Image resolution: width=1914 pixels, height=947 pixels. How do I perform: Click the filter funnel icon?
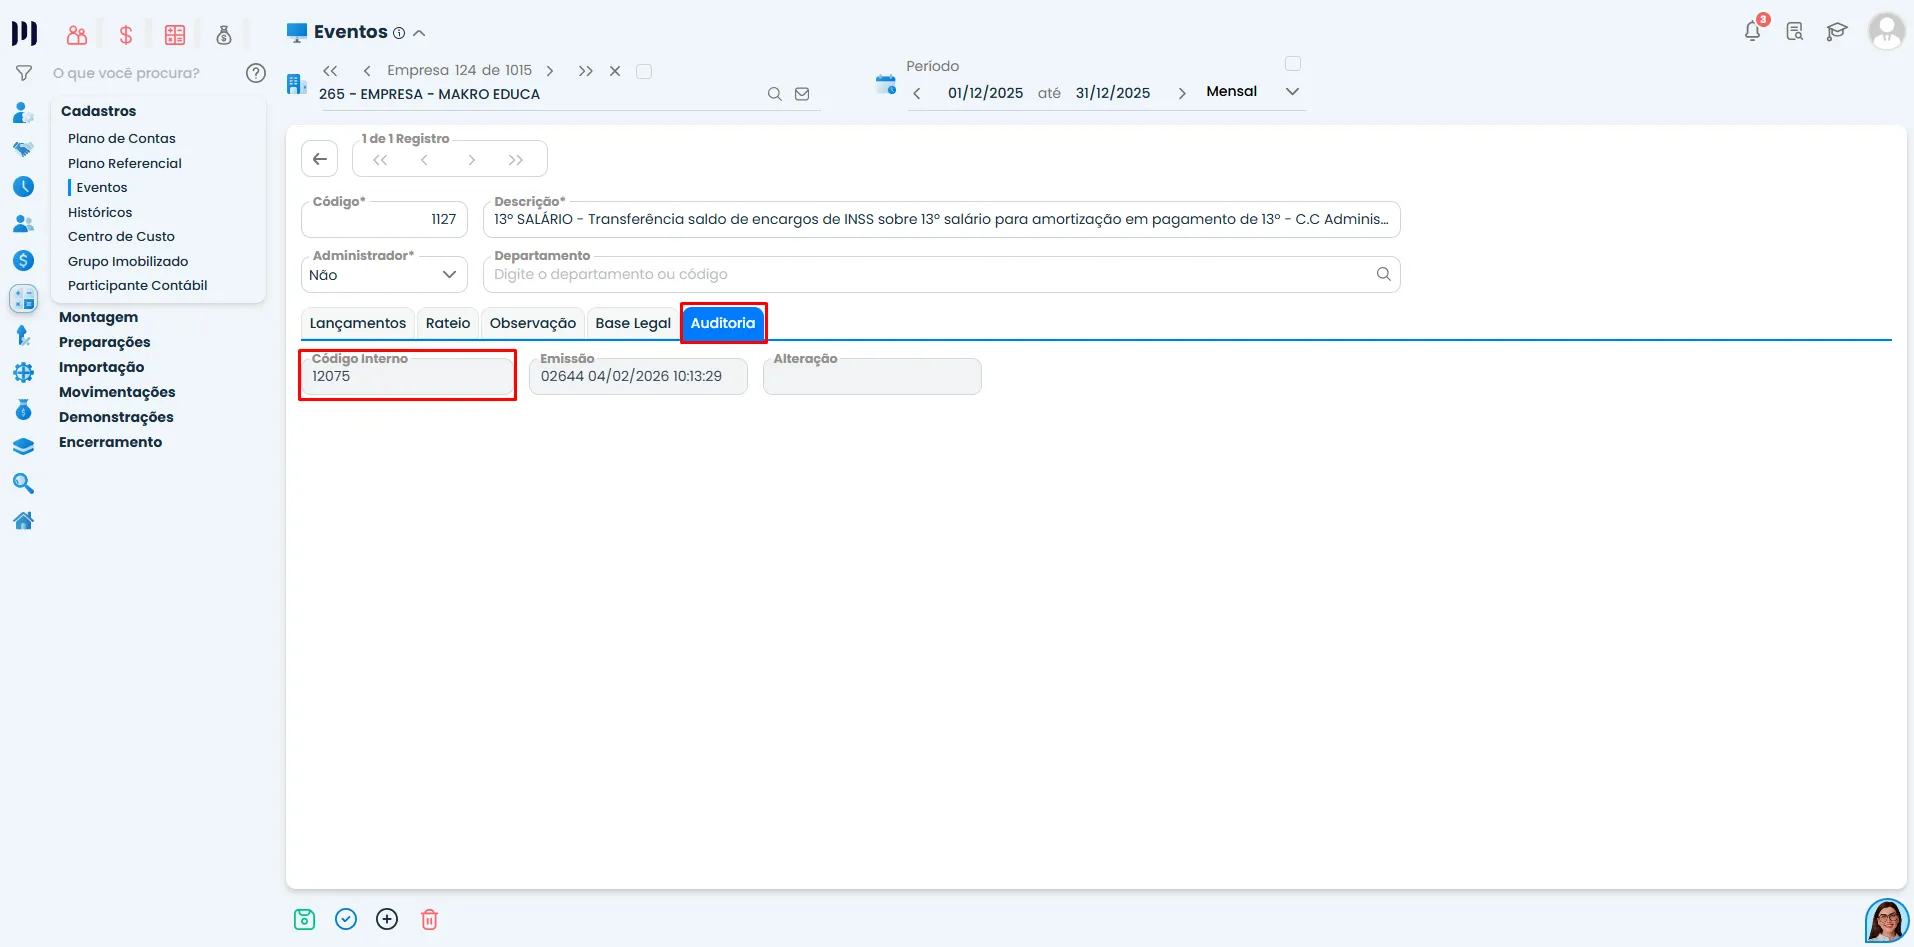(24, 73)
